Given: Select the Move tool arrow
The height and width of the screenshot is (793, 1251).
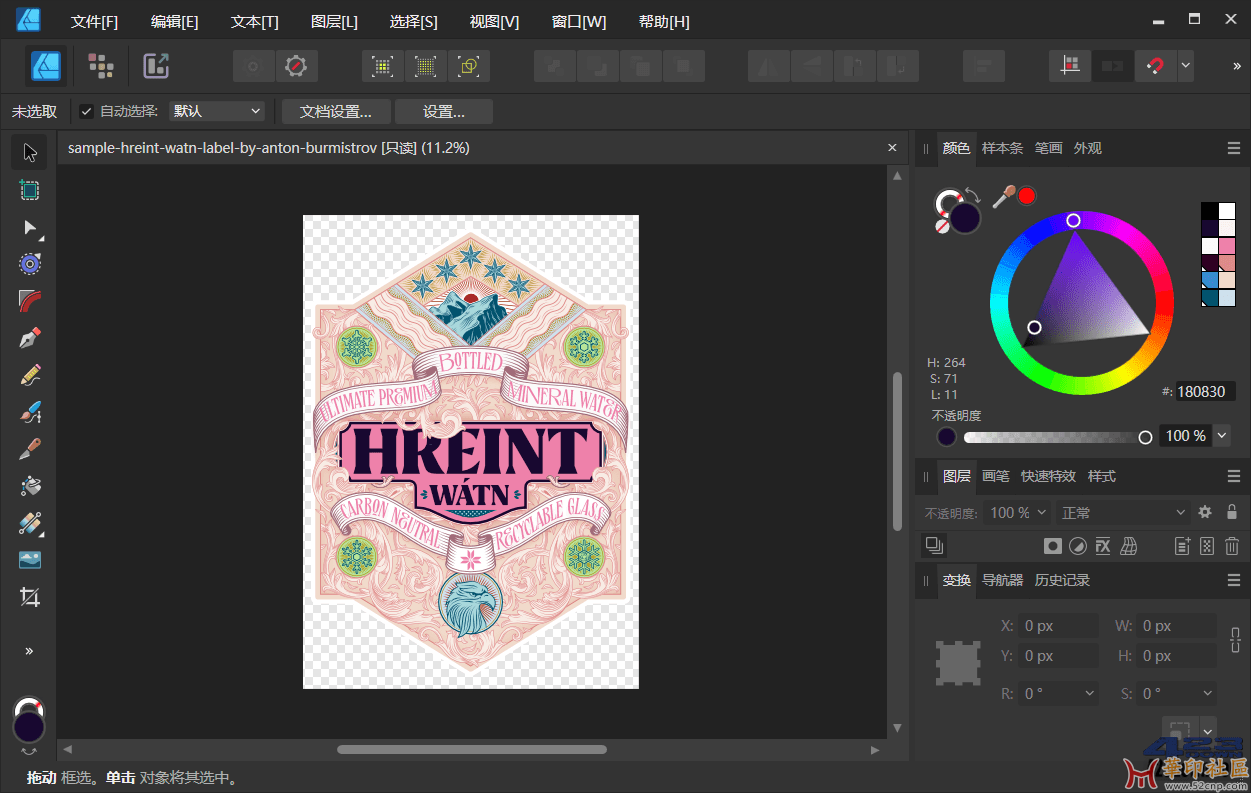Looking at the screenshot, I should coord(30,152).
